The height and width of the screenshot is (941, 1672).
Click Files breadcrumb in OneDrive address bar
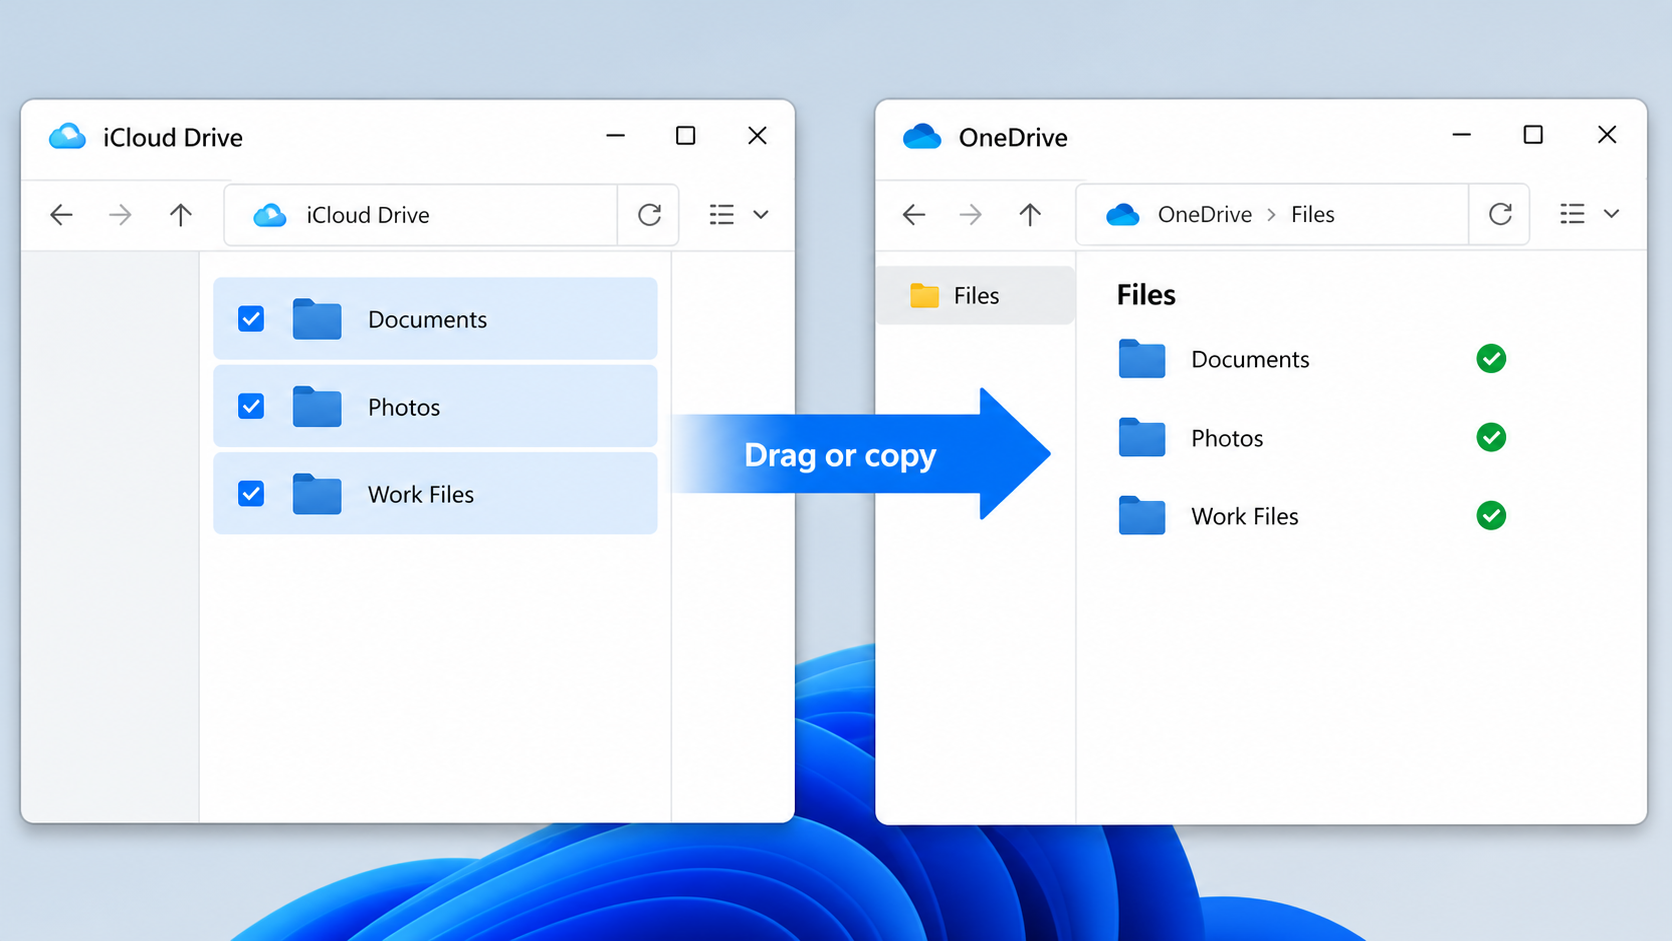click(1312, 214)
